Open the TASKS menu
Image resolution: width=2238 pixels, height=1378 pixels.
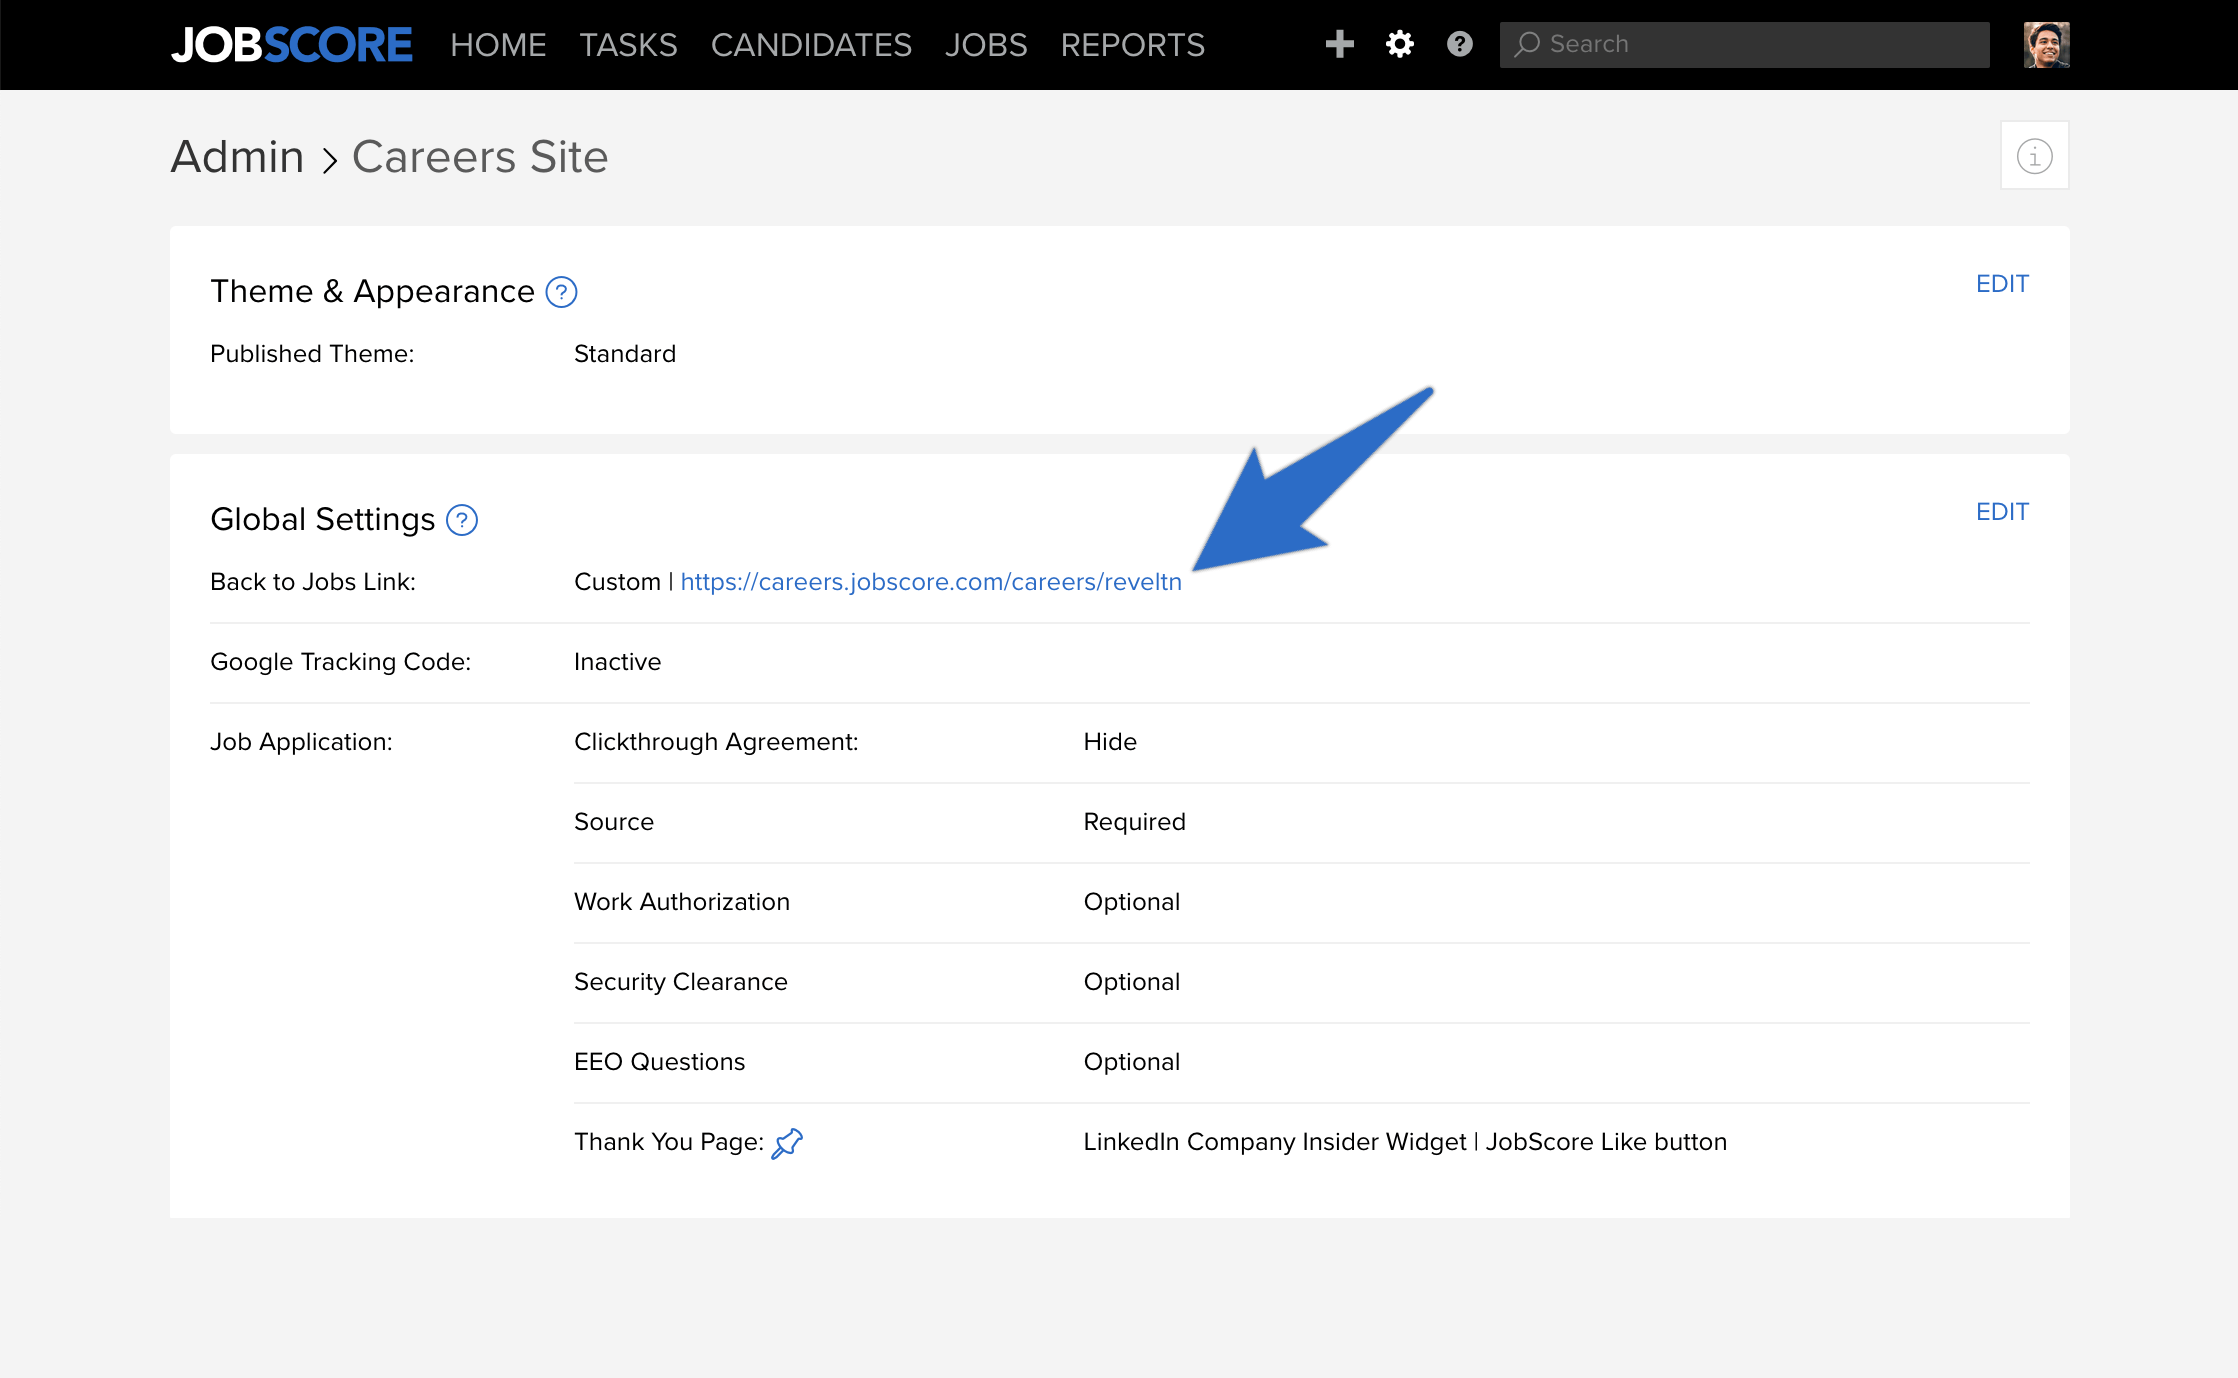(628, 45)
